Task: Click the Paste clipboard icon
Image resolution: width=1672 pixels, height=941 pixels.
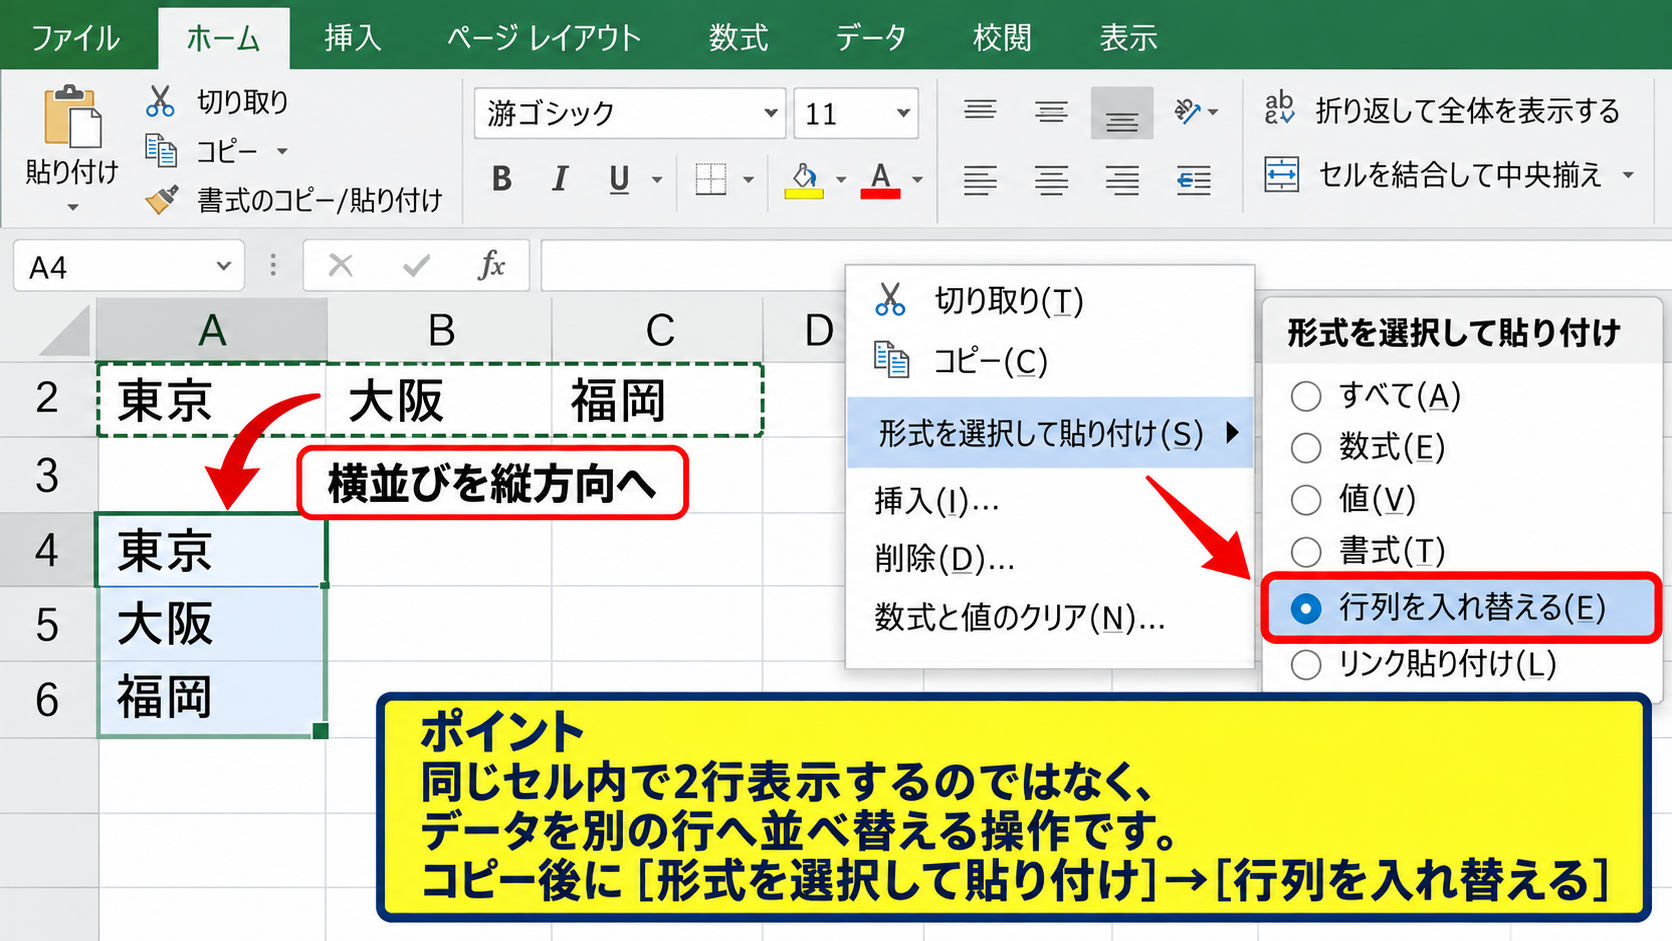Action: 72,117
